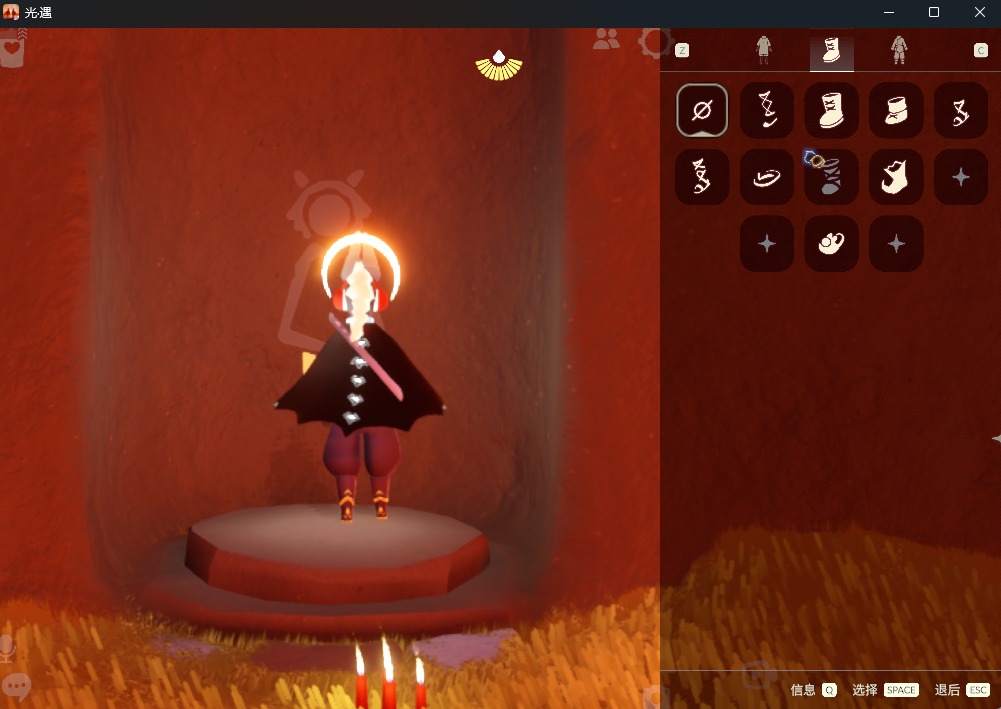Image resolution: width=1001 pixels, height=709 pixels.
Task: Go to next category with C key hint
Action: point(981,50)
